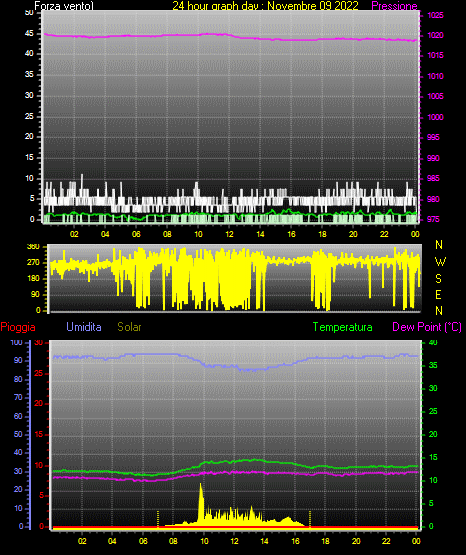Click the E compass label on wind direction
The width and height of the screenshot is (466, 555).
[x=438, y=294]
